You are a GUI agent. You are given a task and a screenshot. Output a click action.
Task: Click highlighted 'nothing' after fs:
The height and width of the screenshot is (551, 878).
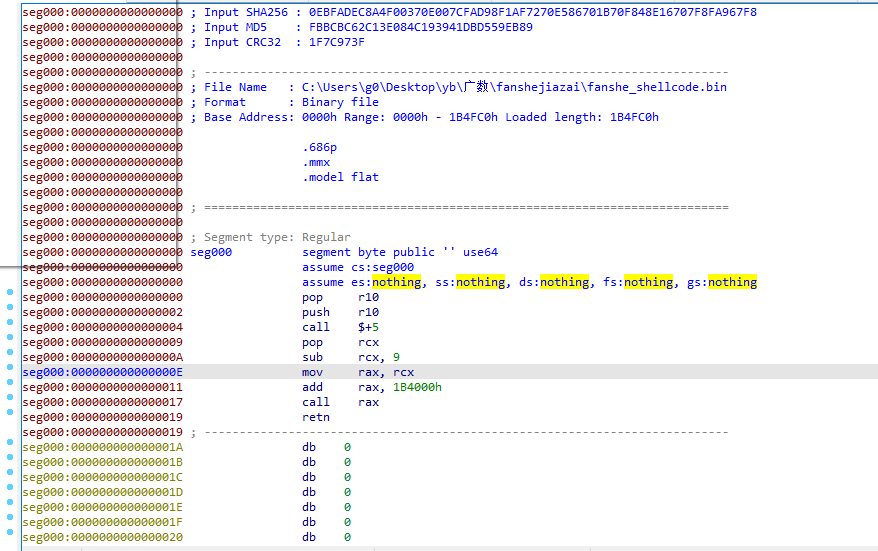[648, 282]
